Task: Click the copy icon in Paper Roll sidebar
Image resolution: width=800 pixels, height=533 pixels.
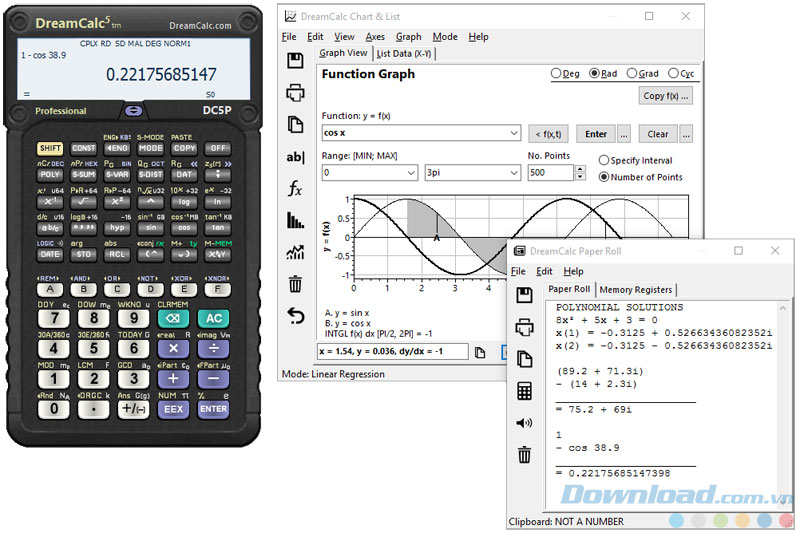Action: click(x=524, y=359)
